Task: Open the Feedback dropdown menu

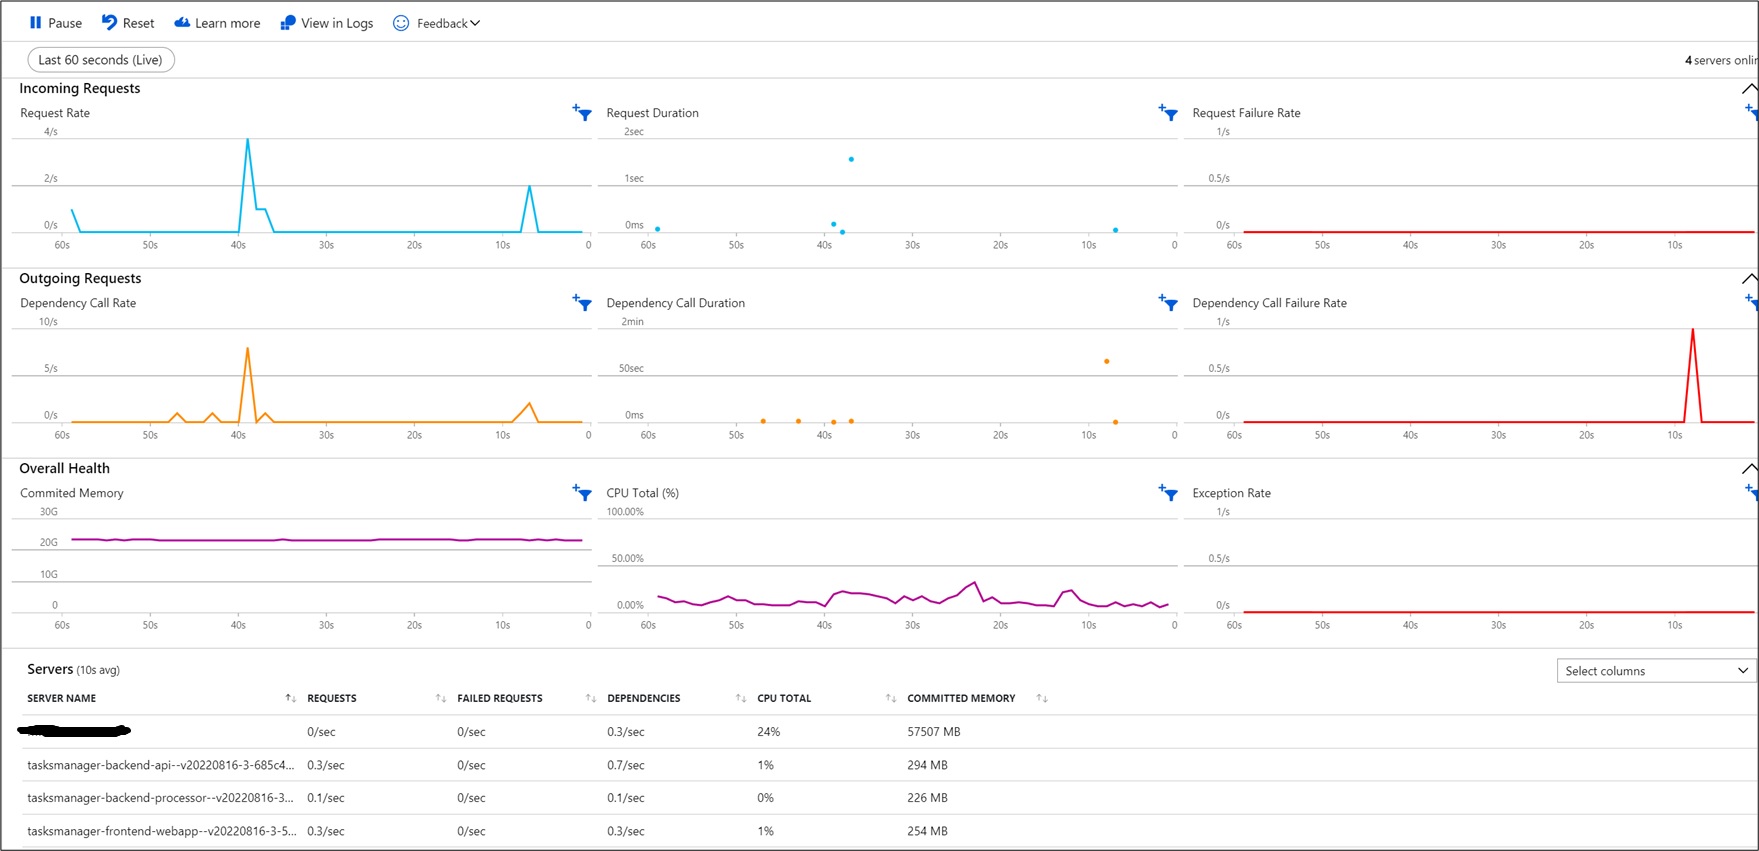Action: click(x=437, y=23)
